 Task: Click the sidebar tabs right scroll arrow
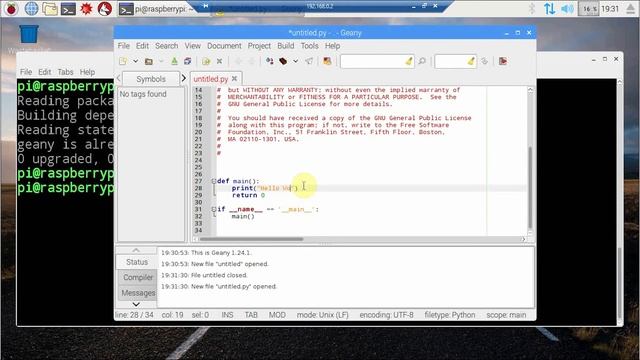point(184,78)
